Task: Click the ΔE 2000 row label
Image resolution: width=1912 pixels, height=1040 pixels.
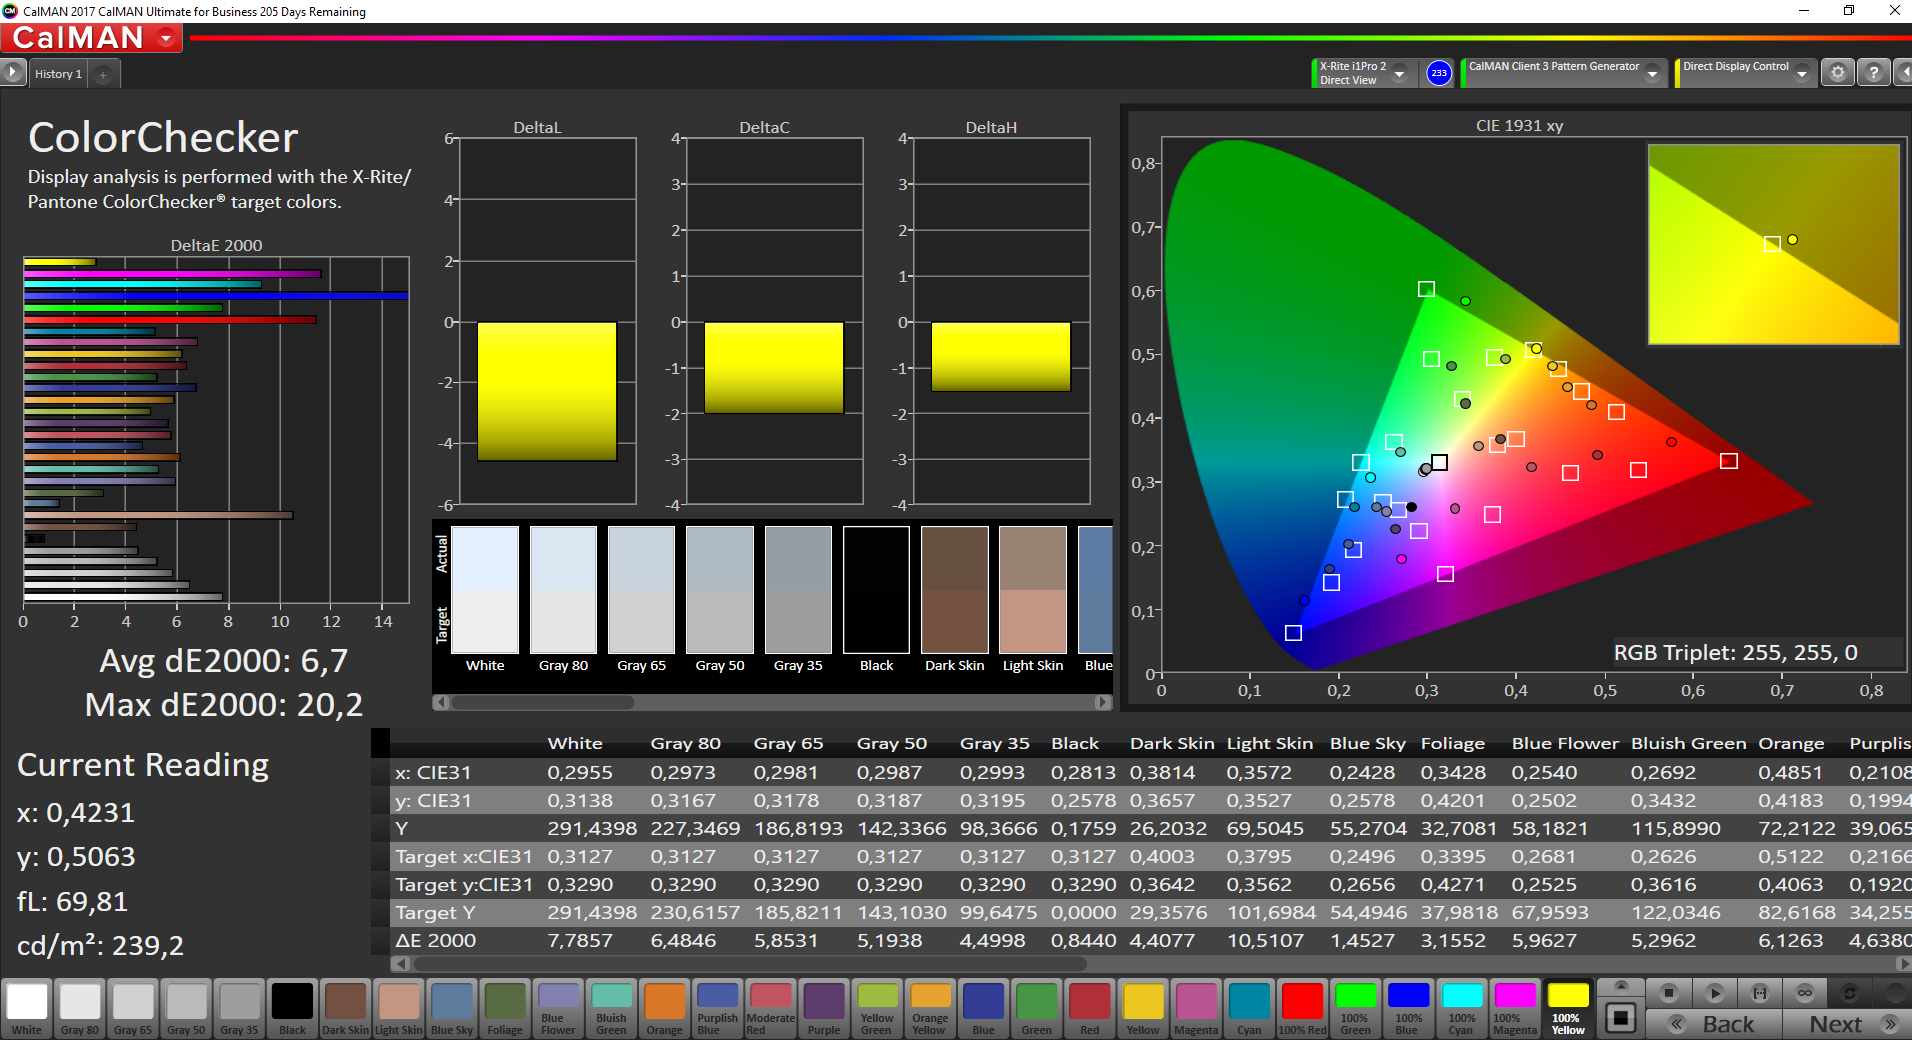Action: [436, 940]
